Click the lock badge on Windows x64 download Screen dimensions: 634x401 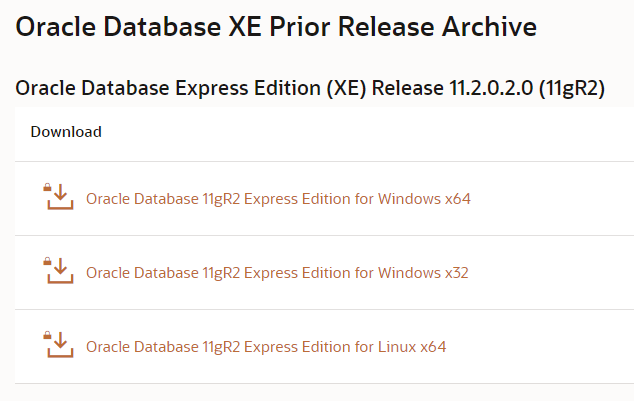pyautogui.click(x=47, y=187)
